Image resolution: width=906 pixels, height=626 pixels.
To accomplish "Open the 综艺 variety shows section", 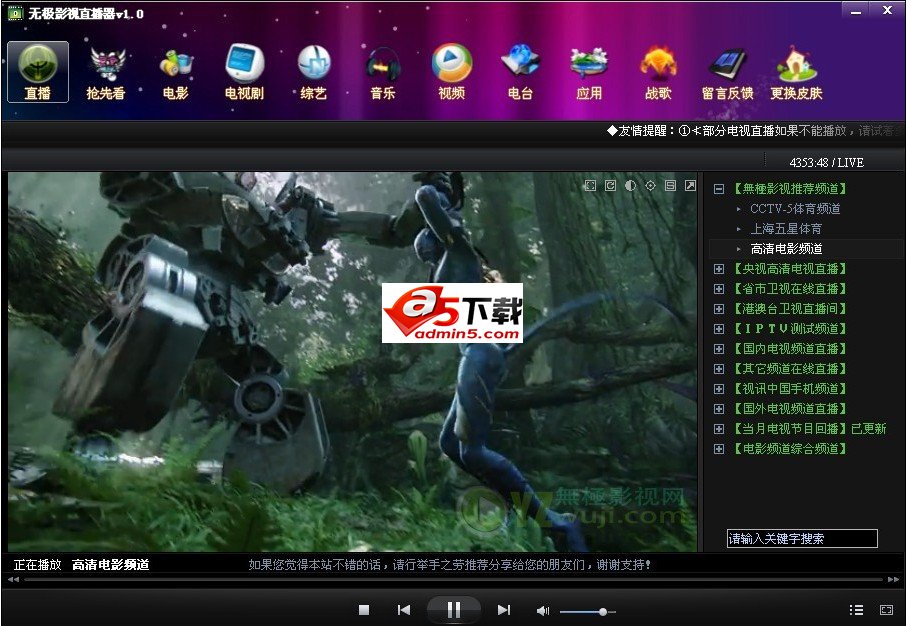I will click(x=314, y=72).
